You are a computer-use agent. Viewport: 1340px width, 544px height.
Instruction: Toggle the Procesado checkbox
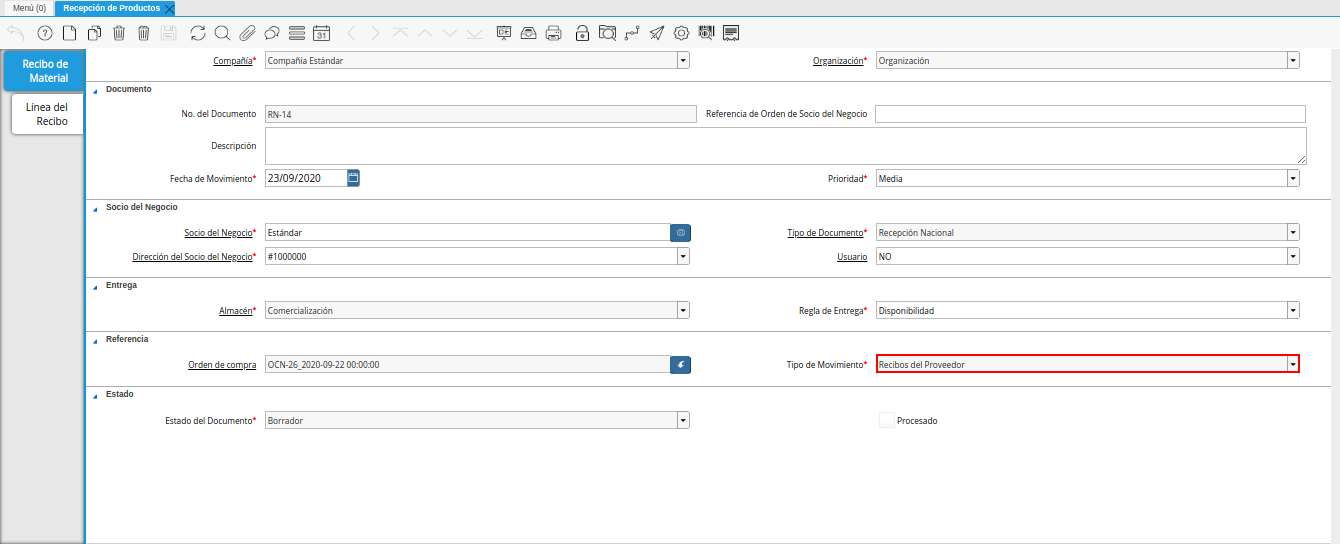[886, 421]
